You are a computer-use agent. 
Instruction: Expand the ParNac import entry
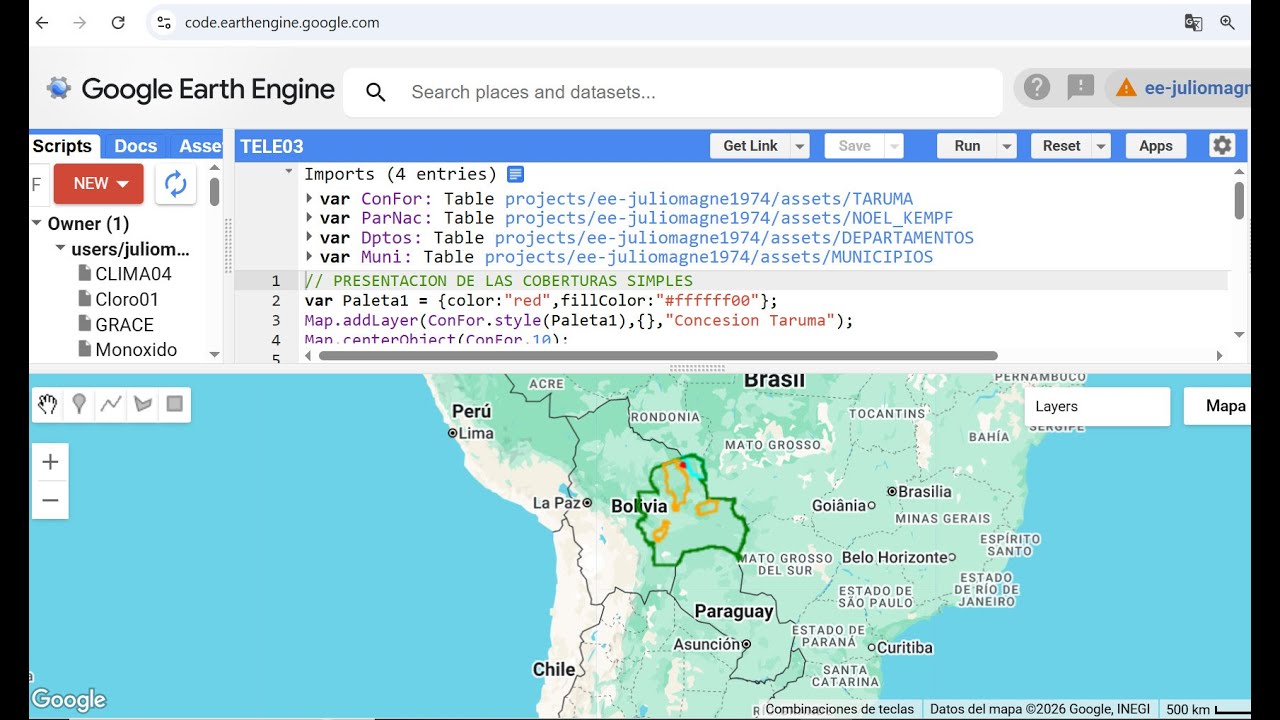(310, 218)
